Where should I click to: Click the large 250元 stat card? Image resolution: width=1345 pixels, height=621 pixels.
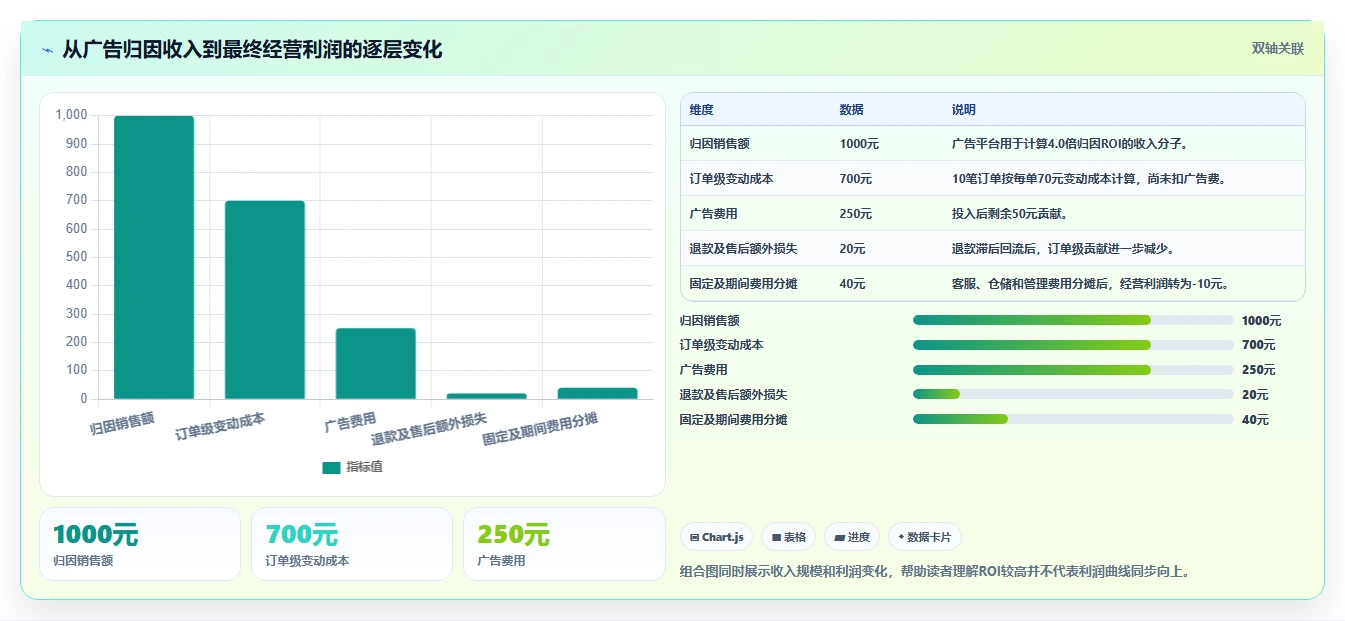coord(564,544)
